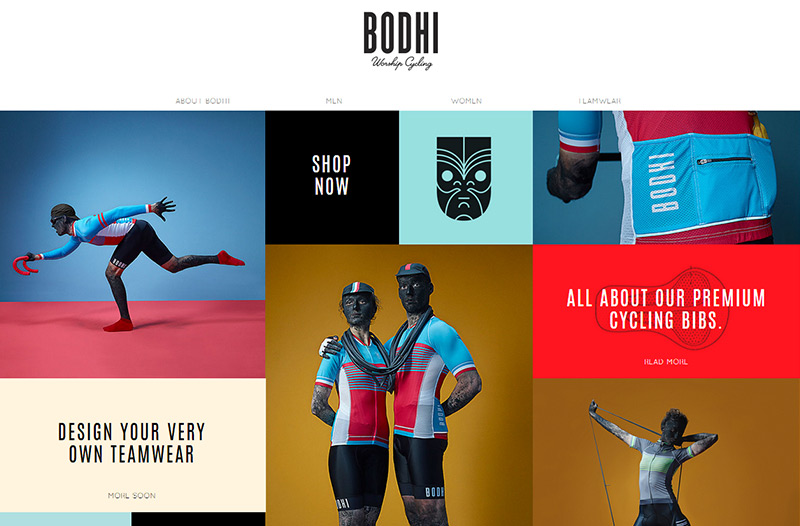This screenshot has height=526, width=800.
Task: Click the Shop Now black tile
Action: pyautogui.click(x=332, y=178)
